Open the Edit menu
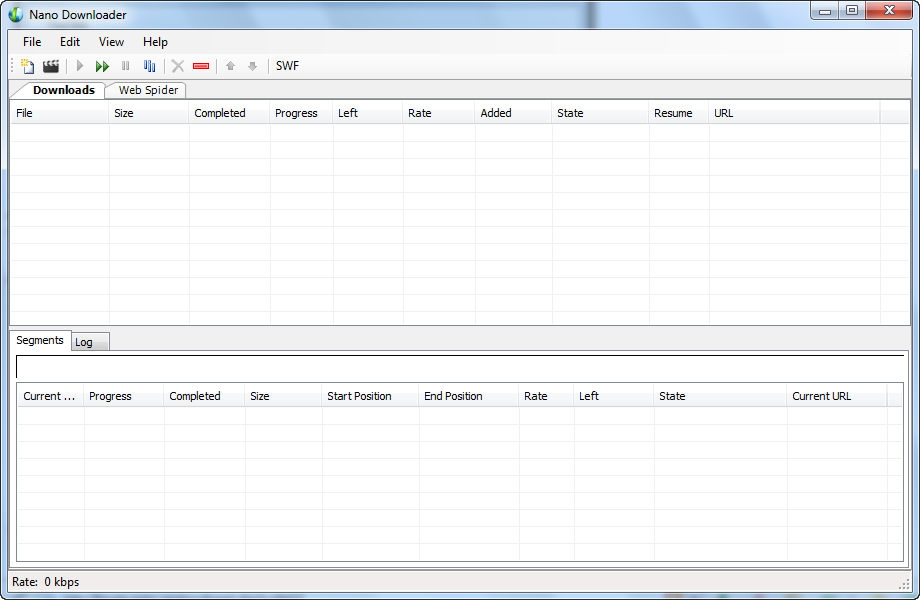The width and height of the screenshot is (920, 600). [70, 42]
